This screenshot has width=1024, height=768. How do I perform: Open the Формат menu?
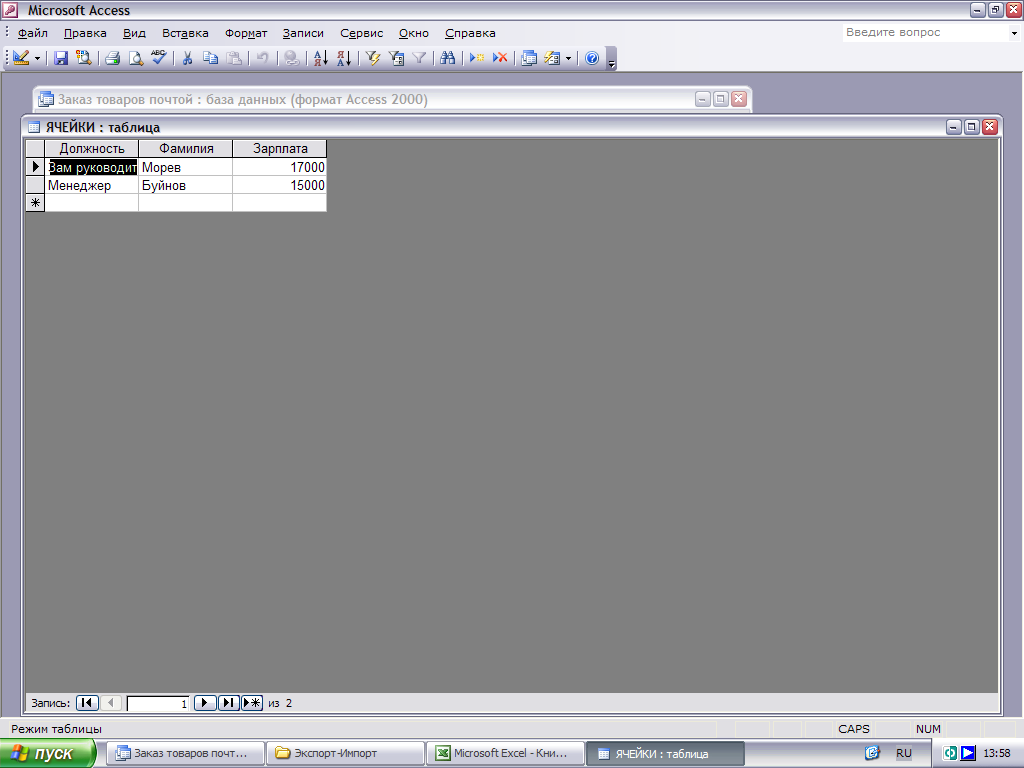tap(246, 33)
